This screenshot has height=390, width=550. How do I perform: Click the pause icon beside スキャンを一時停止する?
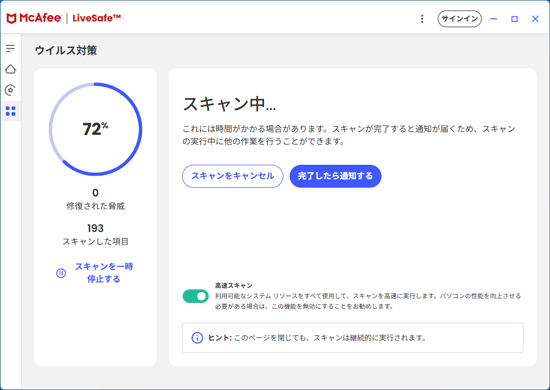click(61, 273)
